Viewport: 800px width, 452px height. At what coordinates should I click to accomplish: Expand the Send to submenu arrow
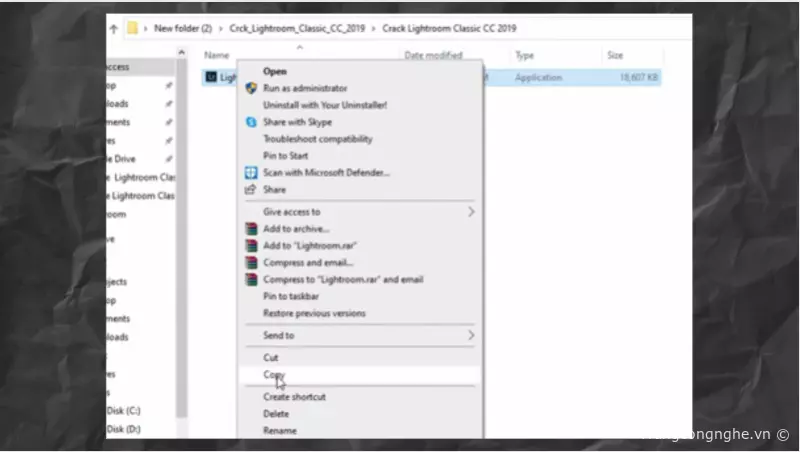[x=471, y=335]
